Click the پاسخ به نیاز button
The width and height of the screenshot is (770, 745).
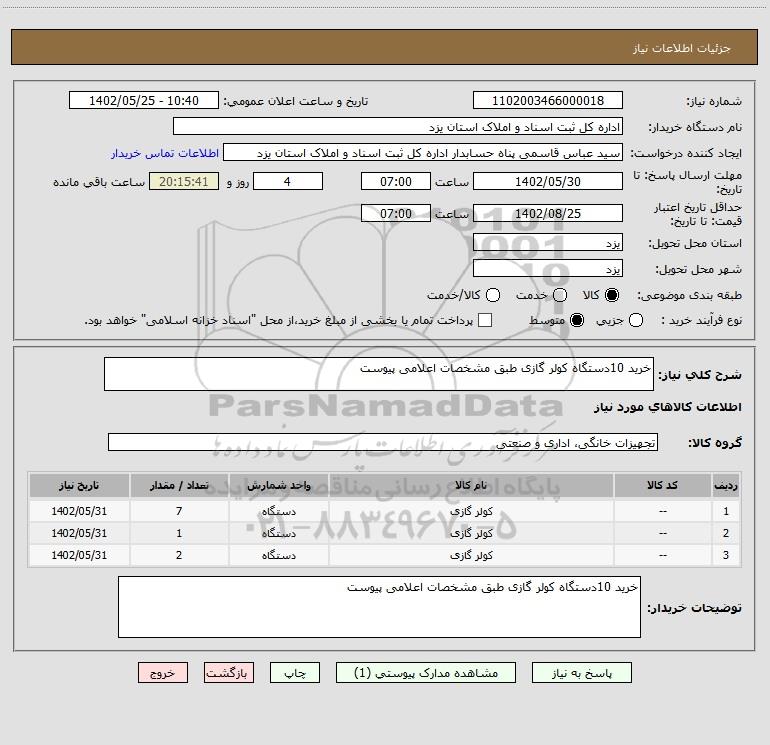tap(582, 673)
